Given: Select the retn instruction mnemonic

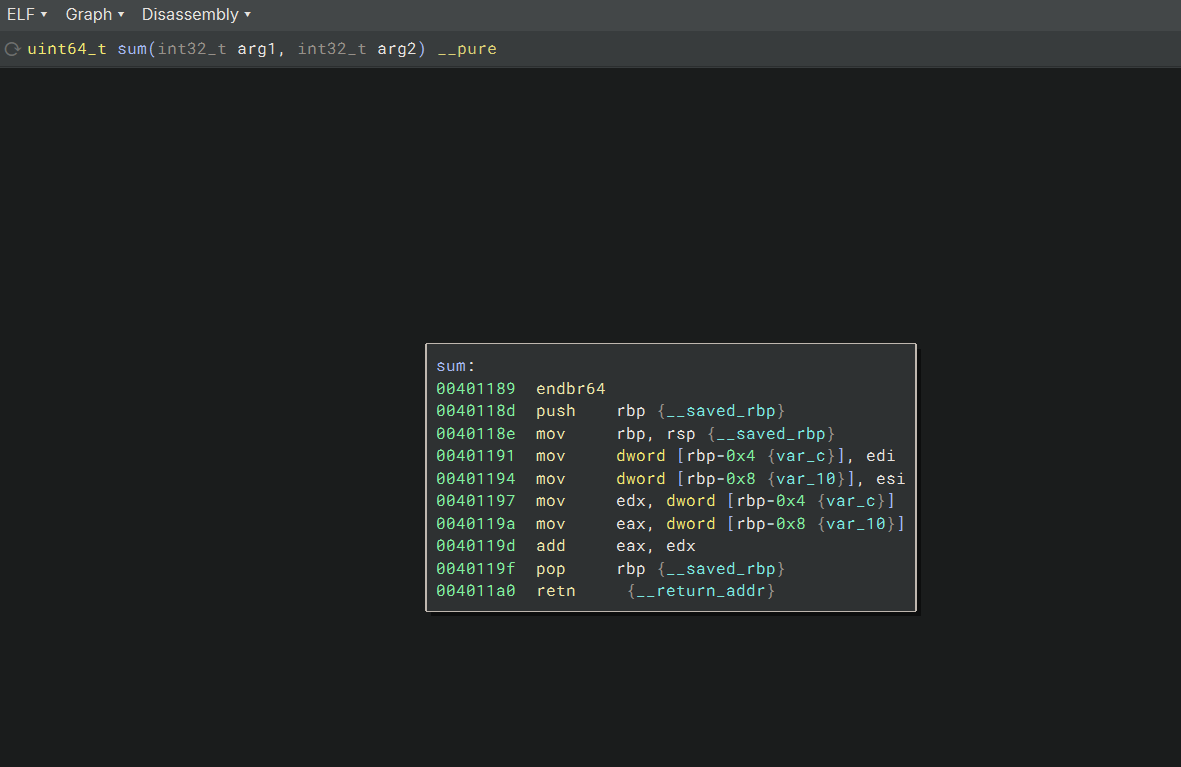Looking at the screenshot, I should click(556, 591).
